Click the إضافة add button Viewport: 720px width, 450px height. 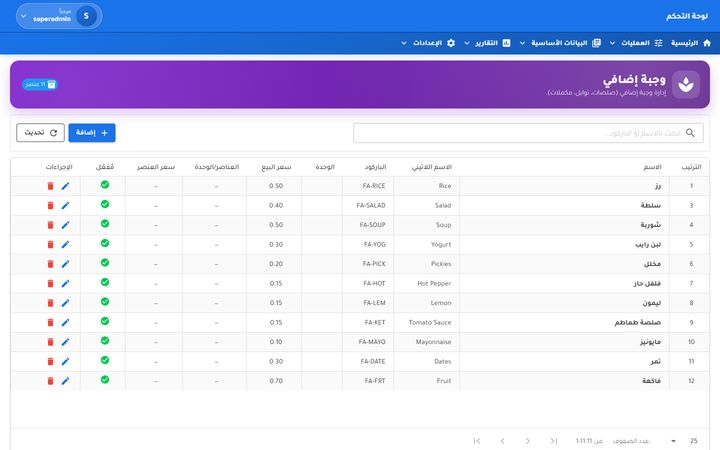(x=92, y=133)
